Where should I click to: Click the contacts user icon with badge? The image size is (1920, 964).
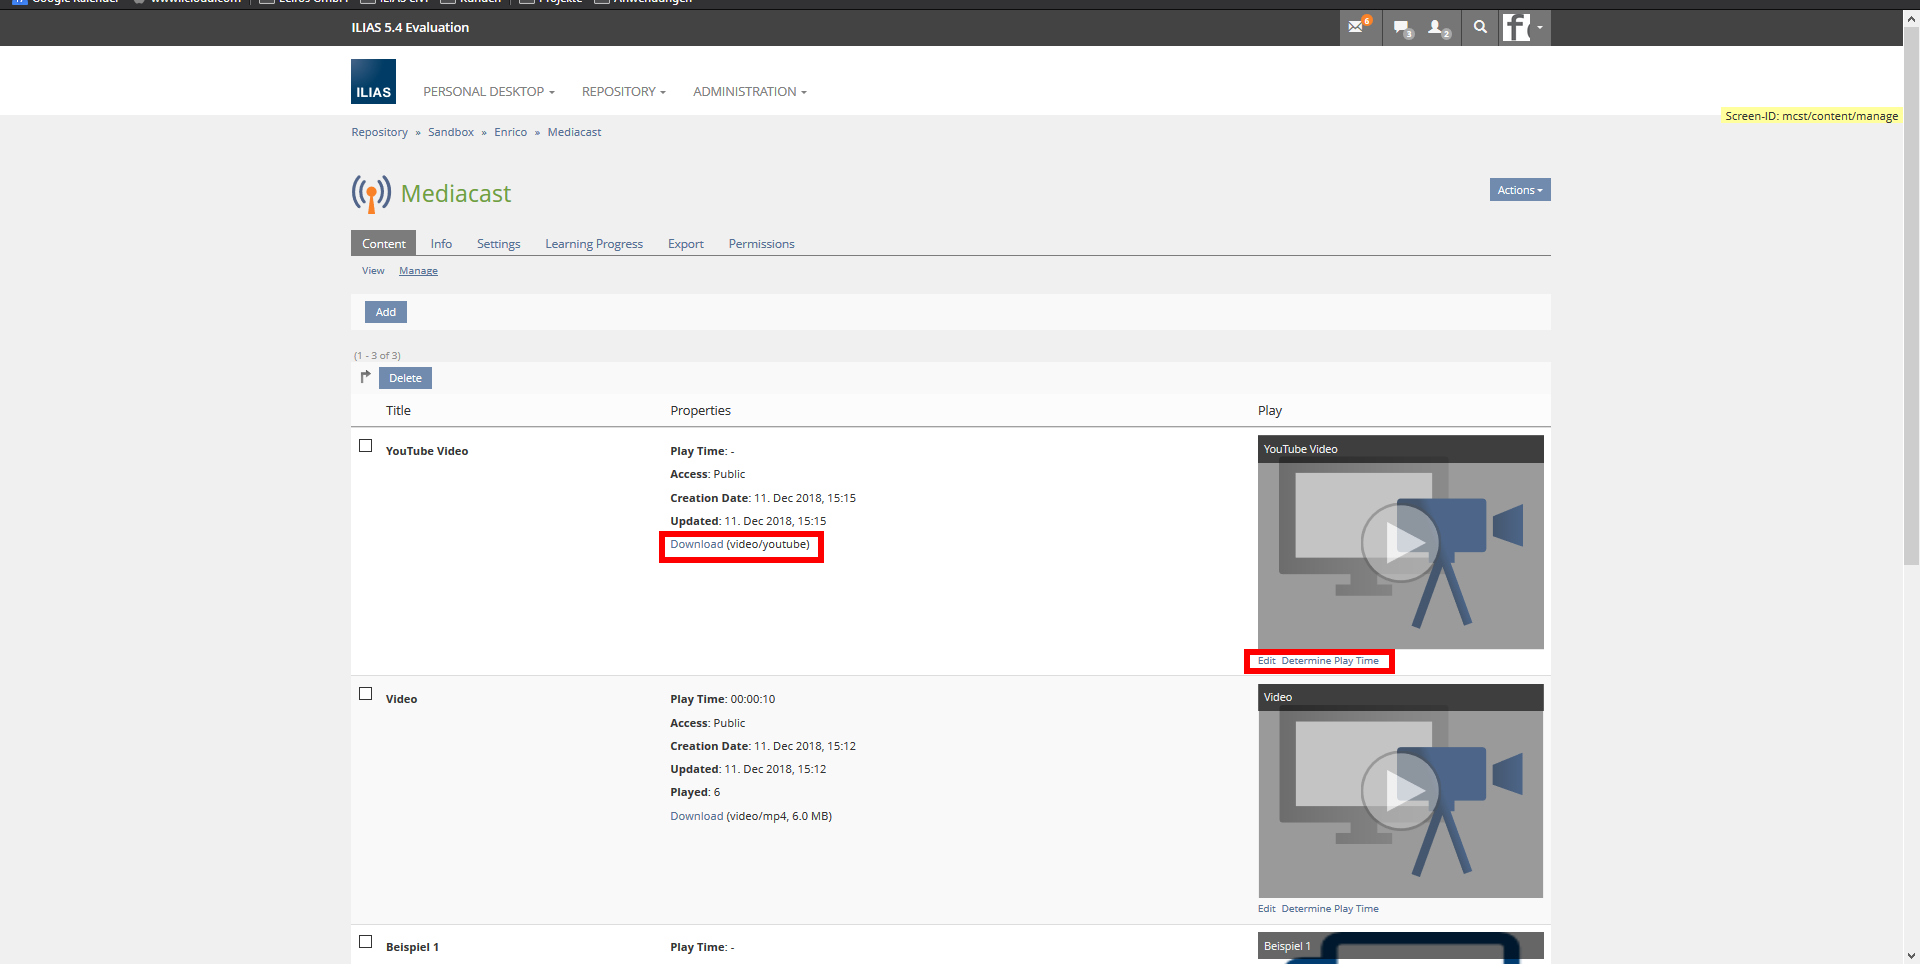pyautogui.click(x=1438, y=28)
